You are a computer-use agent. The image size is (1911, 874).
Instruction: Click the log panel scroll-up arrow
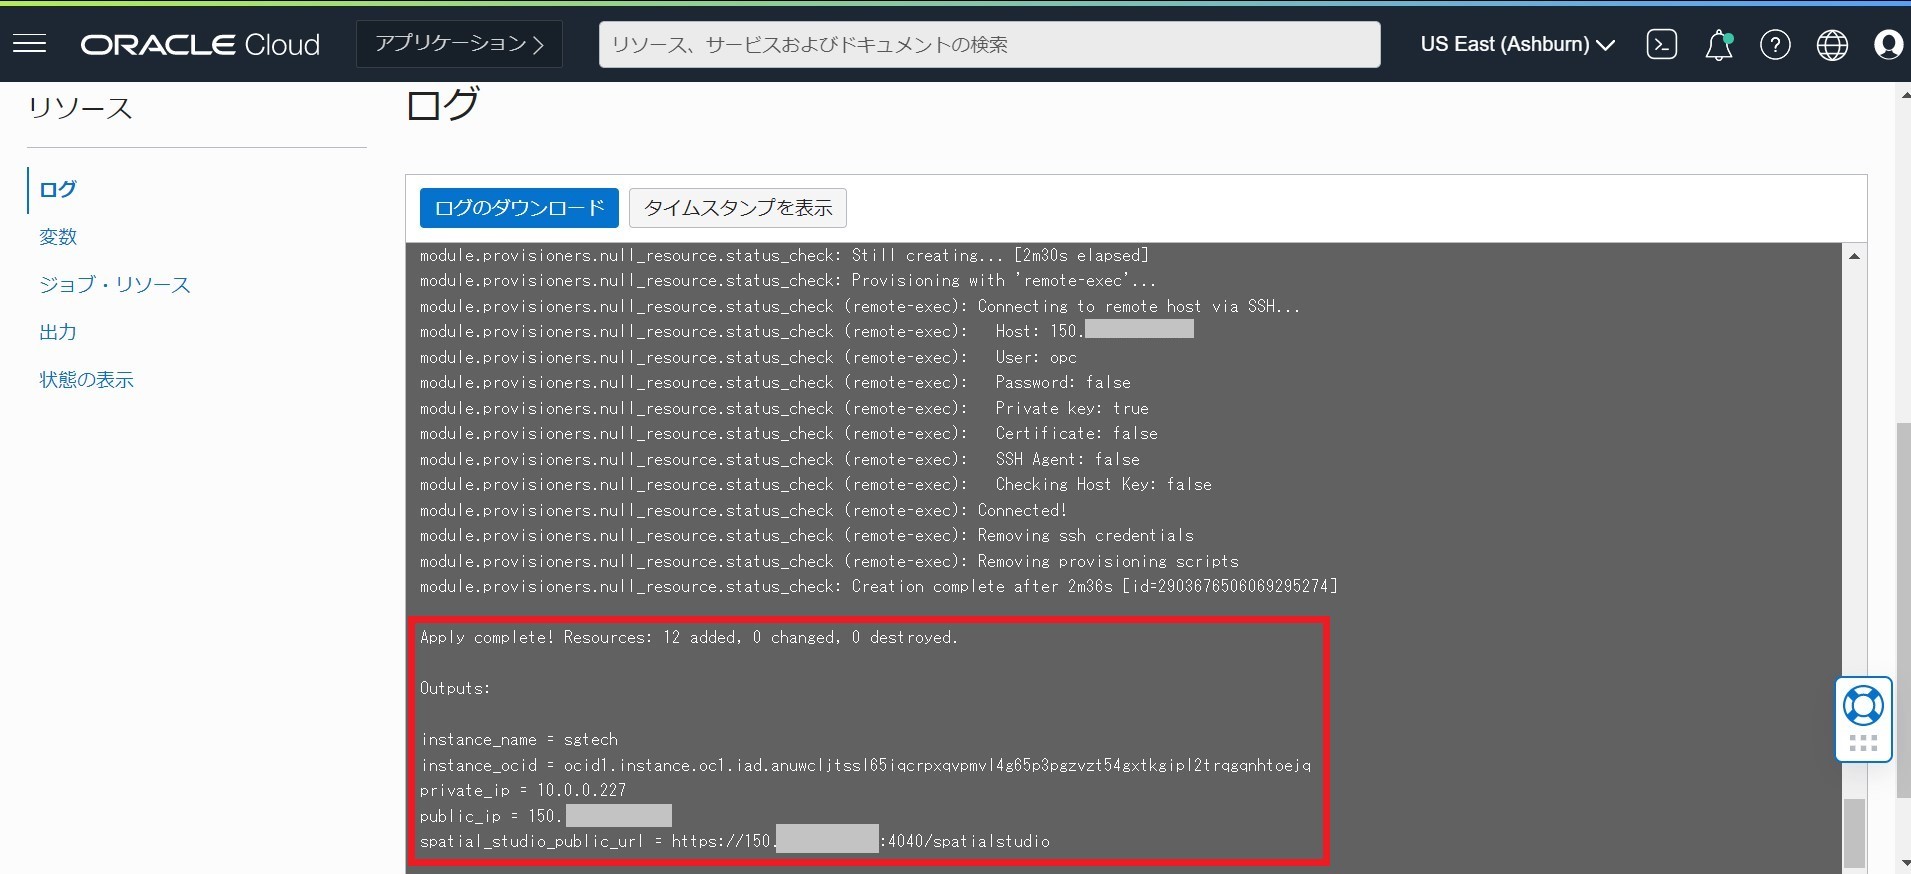1854,256
